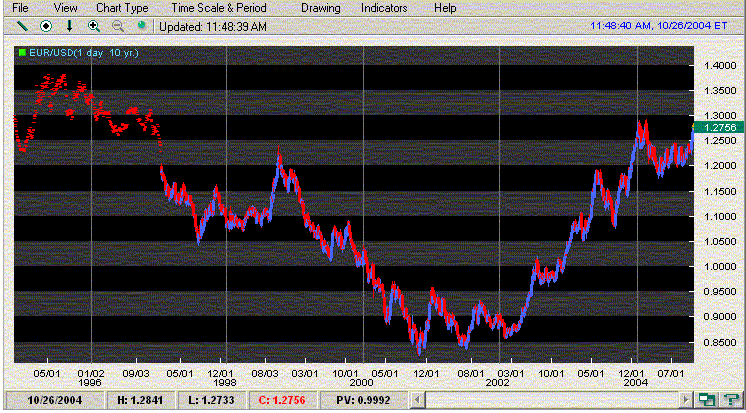746x413 pixels.
Task: Zoom out of the chart
Action: pos(118,25)
